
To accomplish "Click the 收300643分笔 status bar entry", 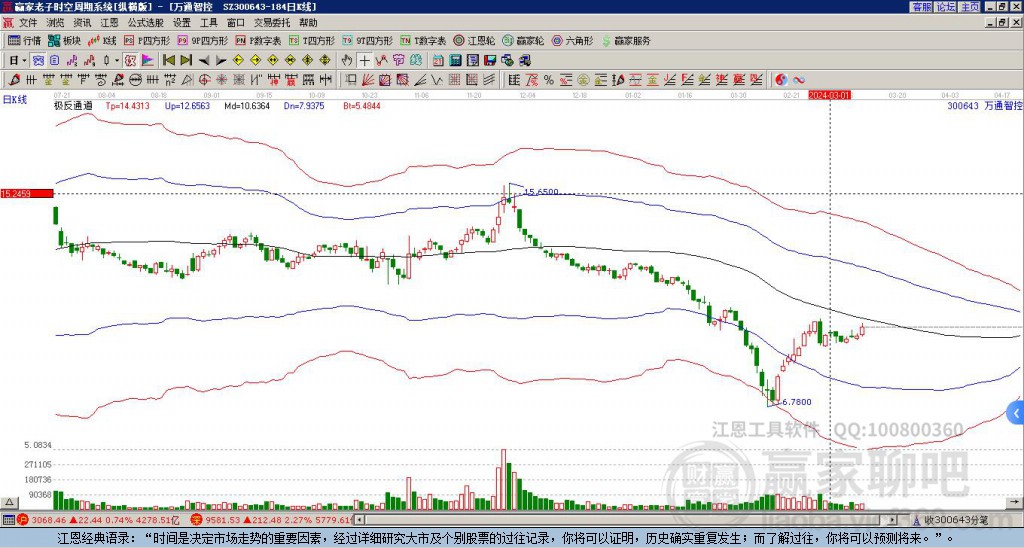I will tap(956, 520).
